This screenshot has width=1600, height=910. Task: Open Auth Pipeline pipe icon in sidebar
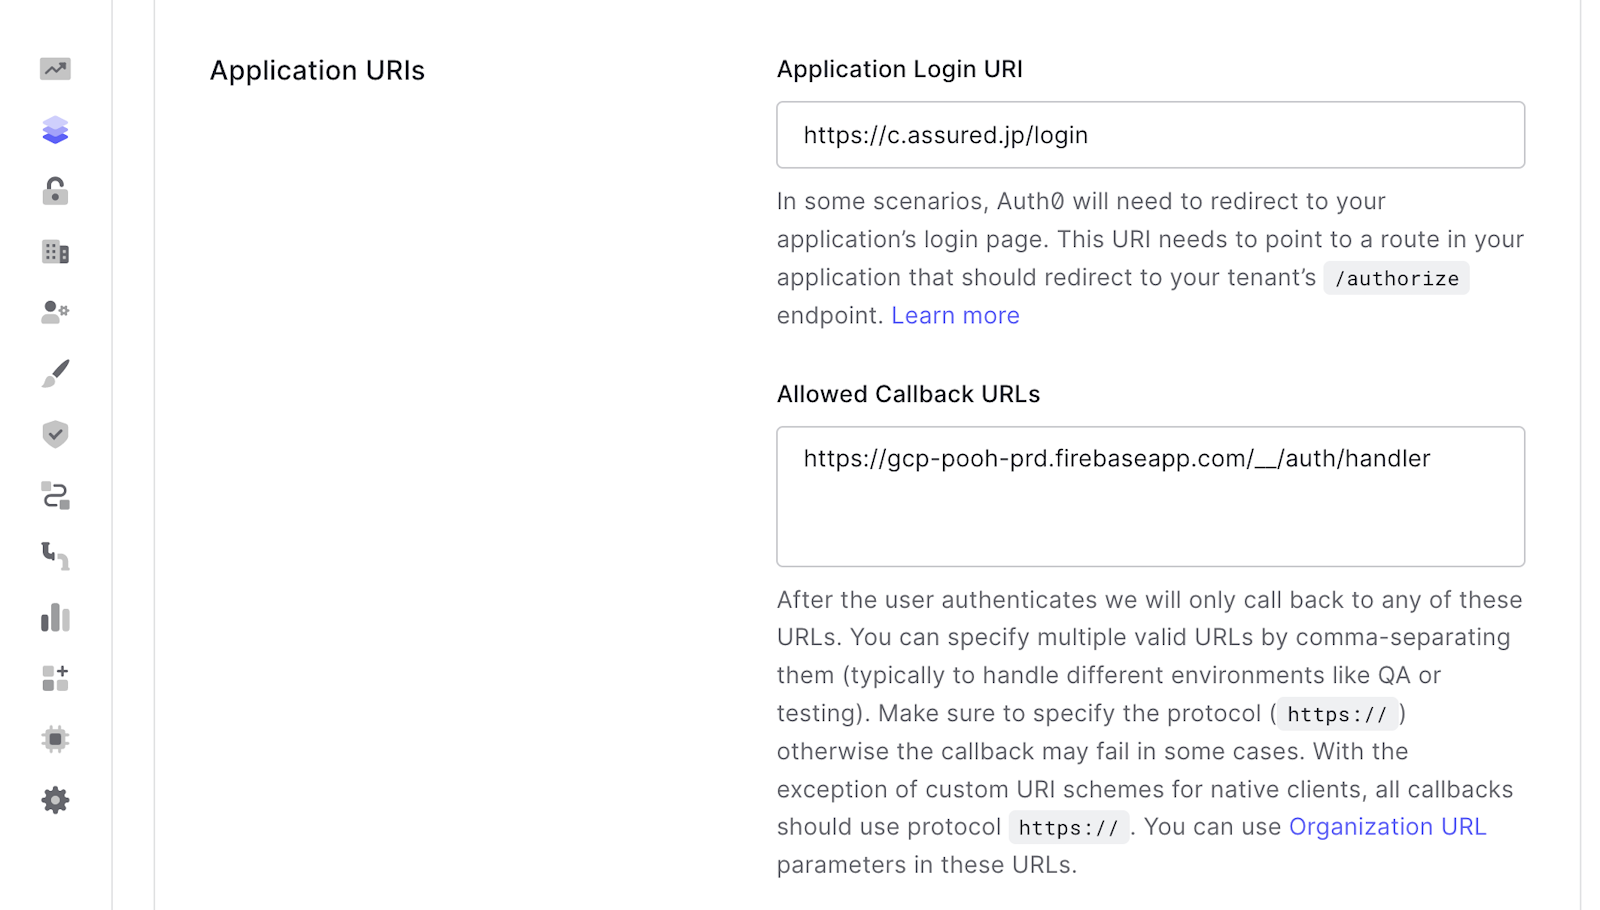(55, 556)
